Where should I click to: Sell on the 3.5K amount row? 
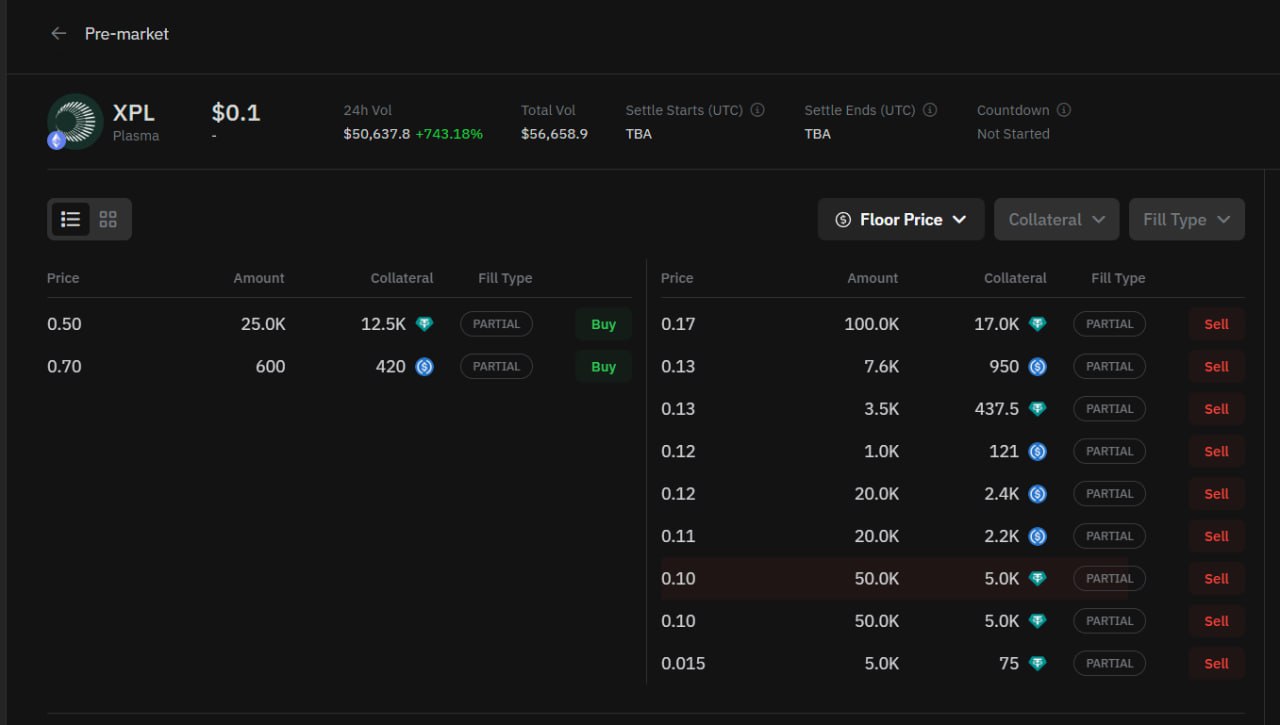(x=1216, y=409)
